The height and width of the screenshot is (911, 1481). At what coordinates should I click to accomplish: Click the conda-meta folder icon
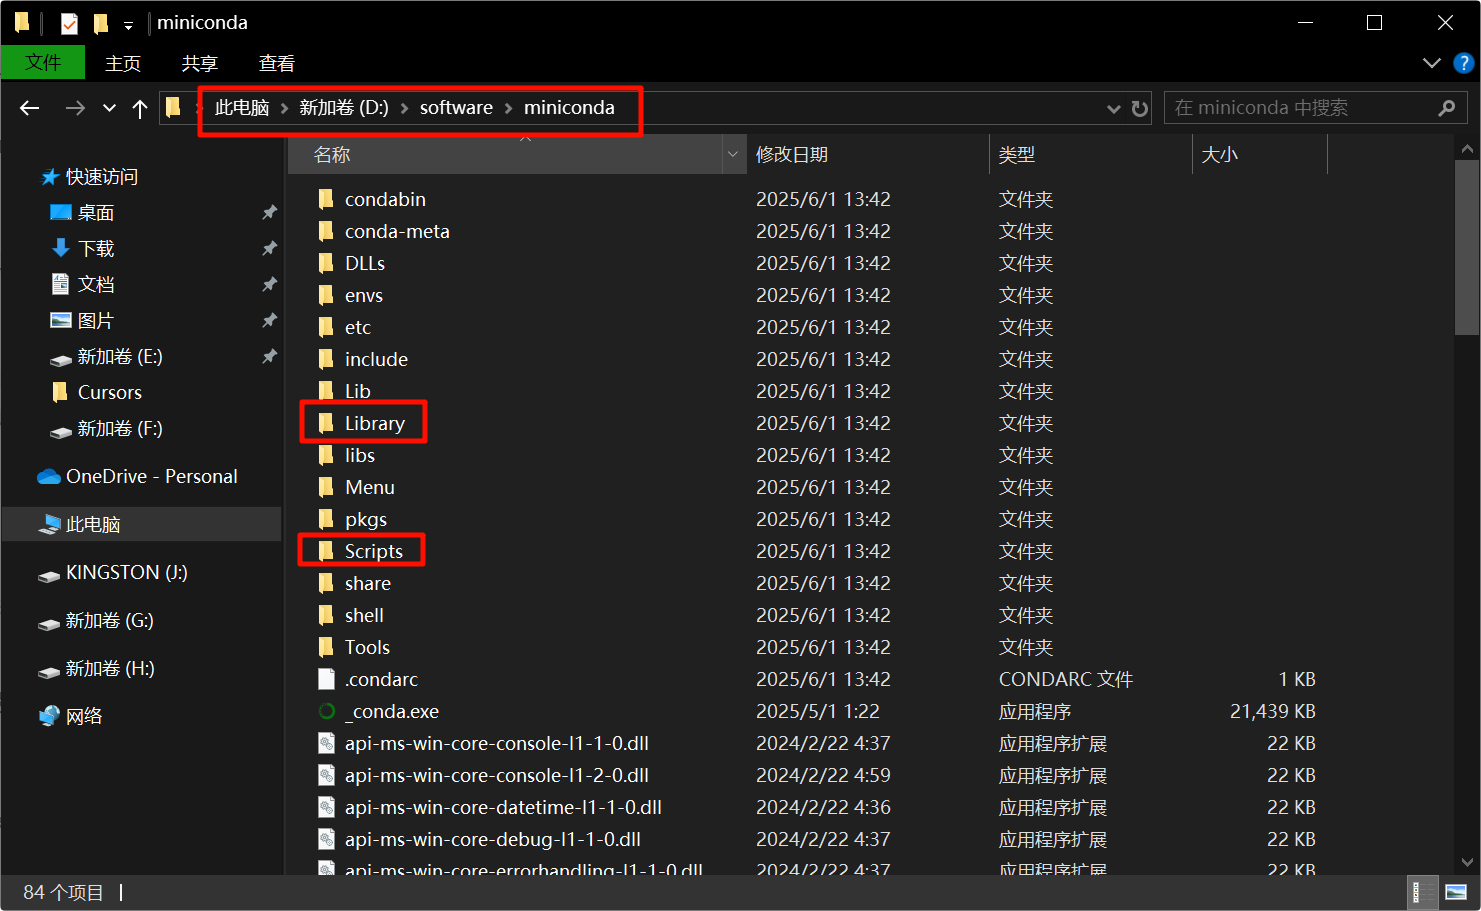[326, 231]
